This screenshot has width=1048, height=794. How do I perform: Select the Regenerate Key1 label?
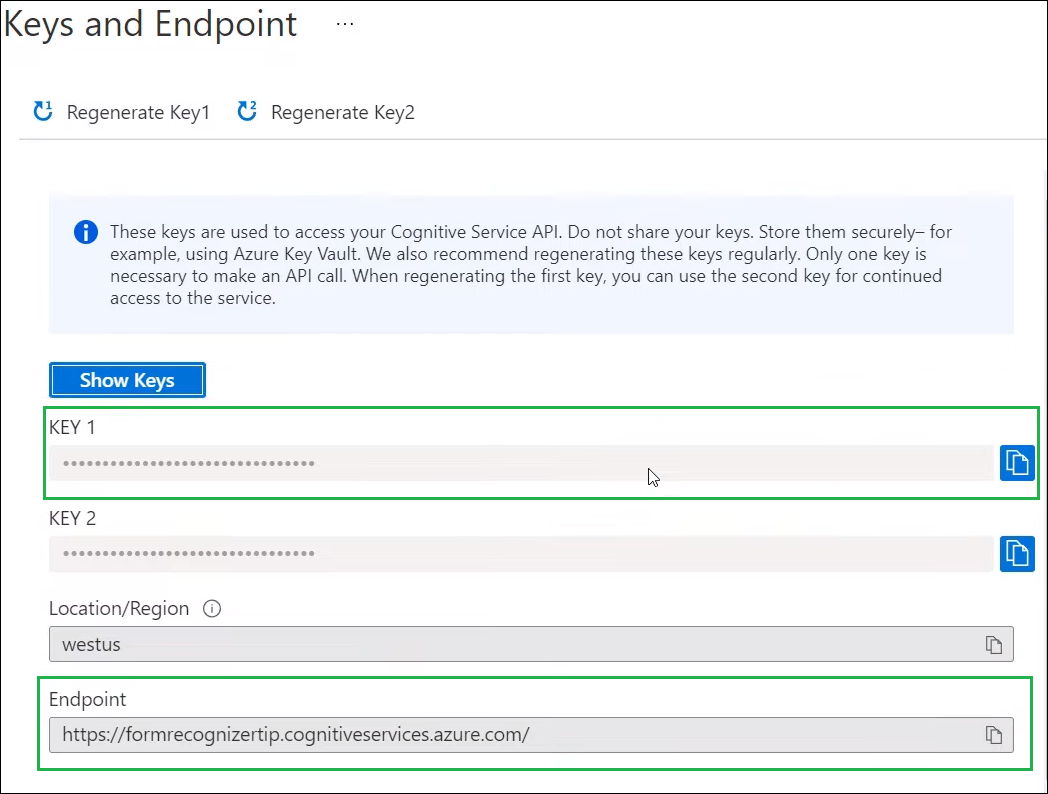point(138,112)
